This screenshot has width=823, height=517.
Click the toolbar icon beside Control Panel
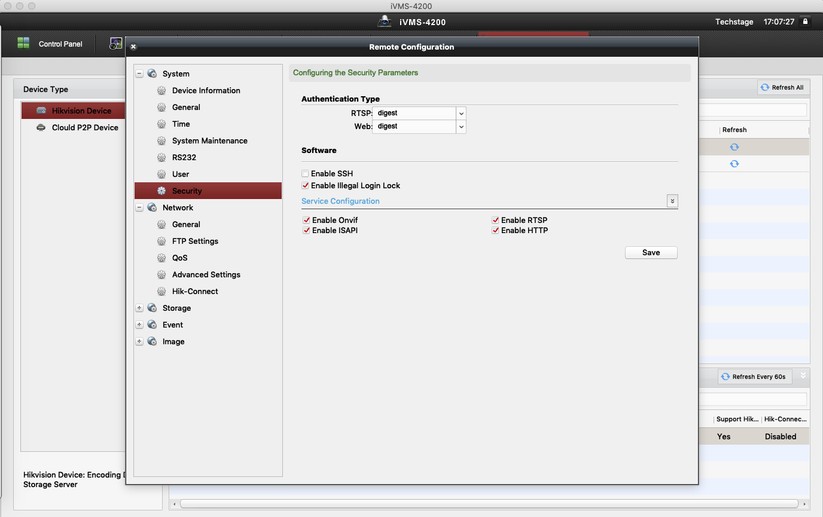coord(115,44)
